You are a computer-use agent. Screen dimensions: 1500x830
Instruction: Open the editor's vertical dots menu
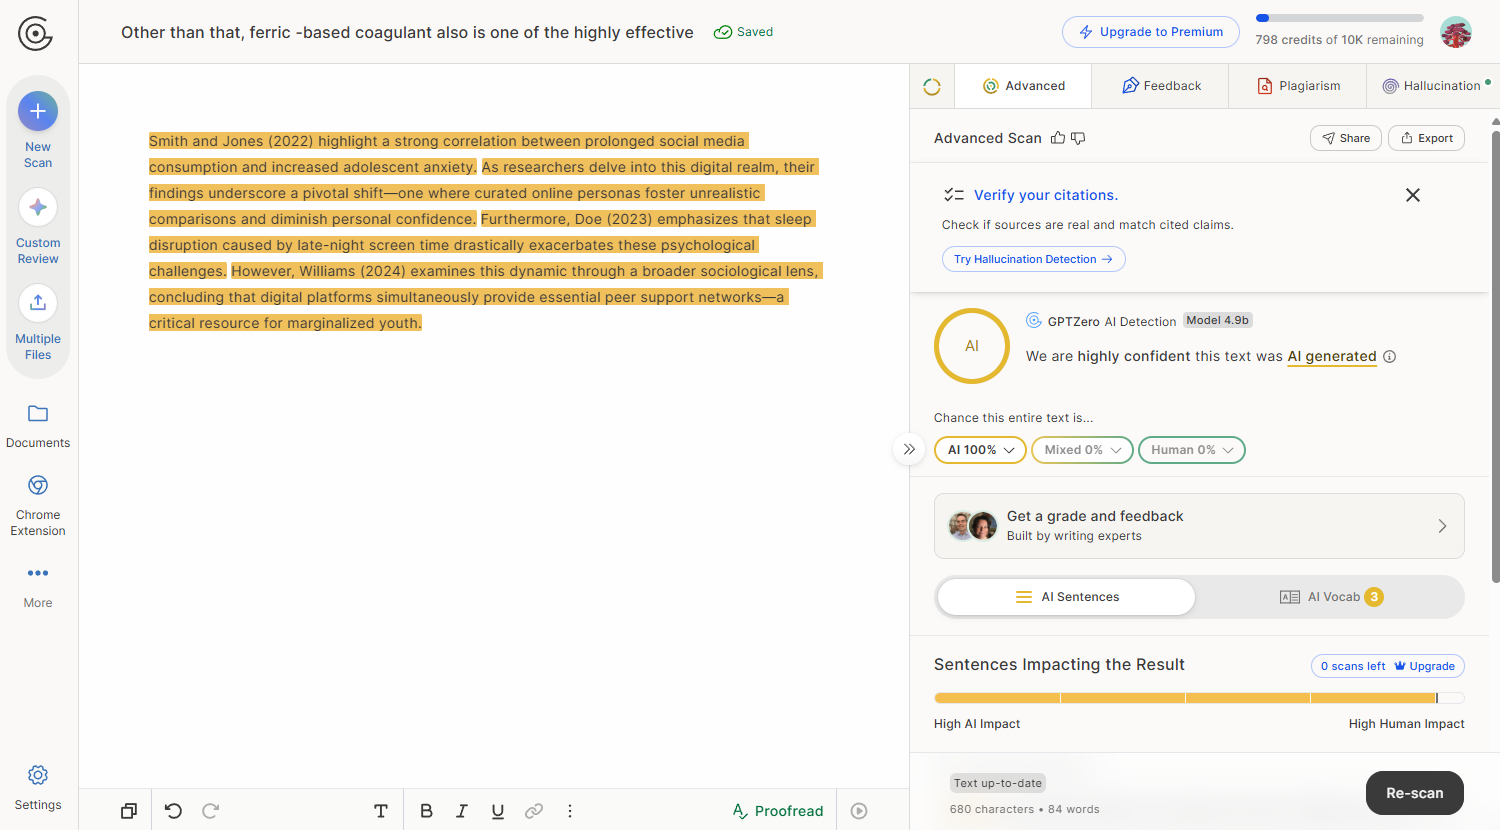pos(570,811)
